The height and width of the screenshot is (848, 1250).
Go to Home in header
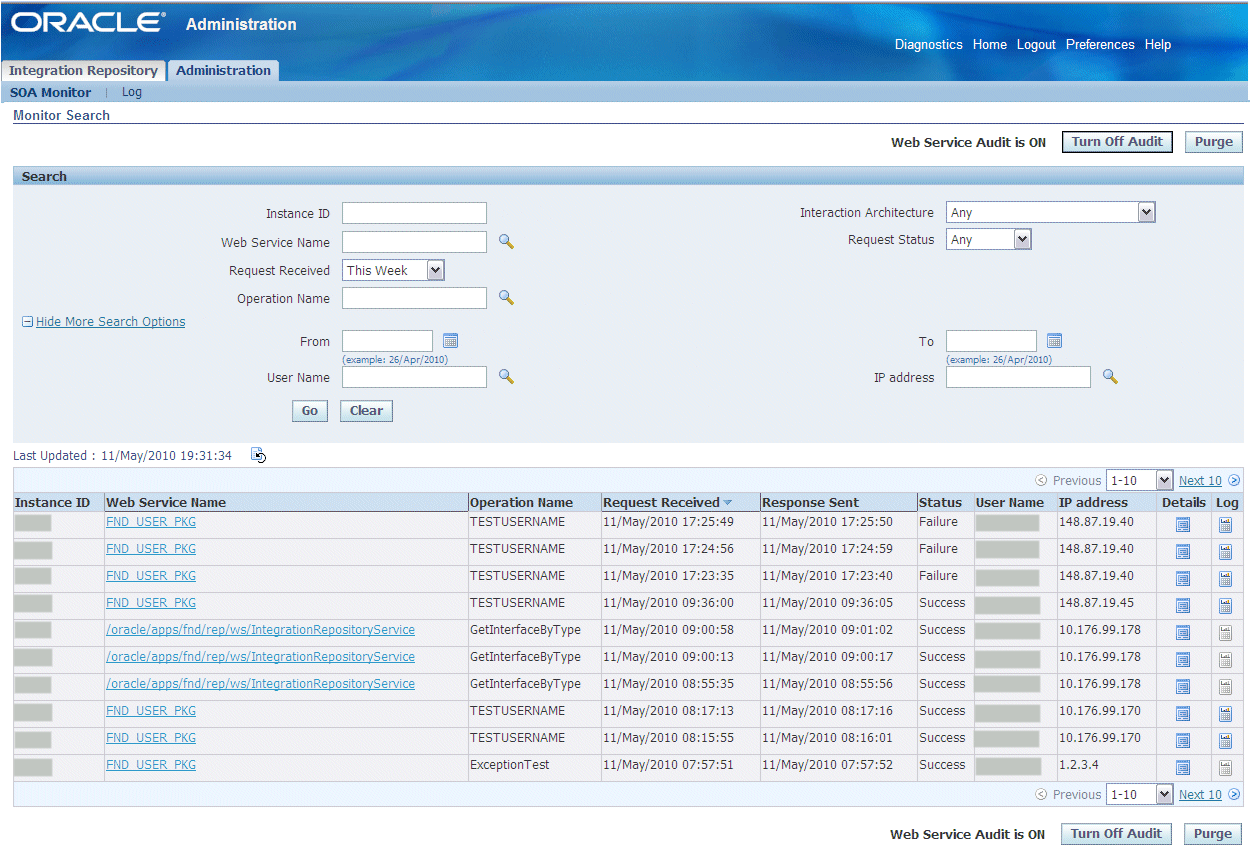click(x=990, y=45)
